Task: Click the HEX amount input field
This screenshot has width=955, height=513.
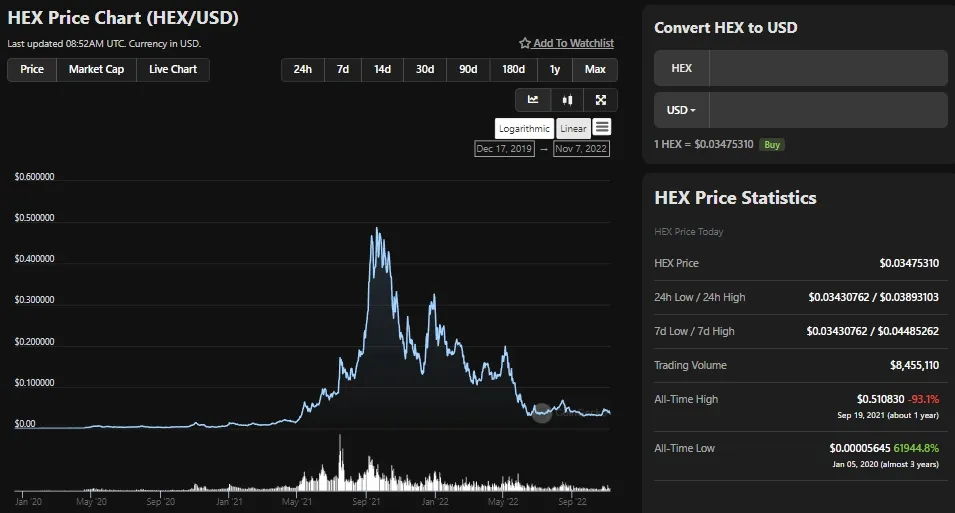Action: pos(828,68)
